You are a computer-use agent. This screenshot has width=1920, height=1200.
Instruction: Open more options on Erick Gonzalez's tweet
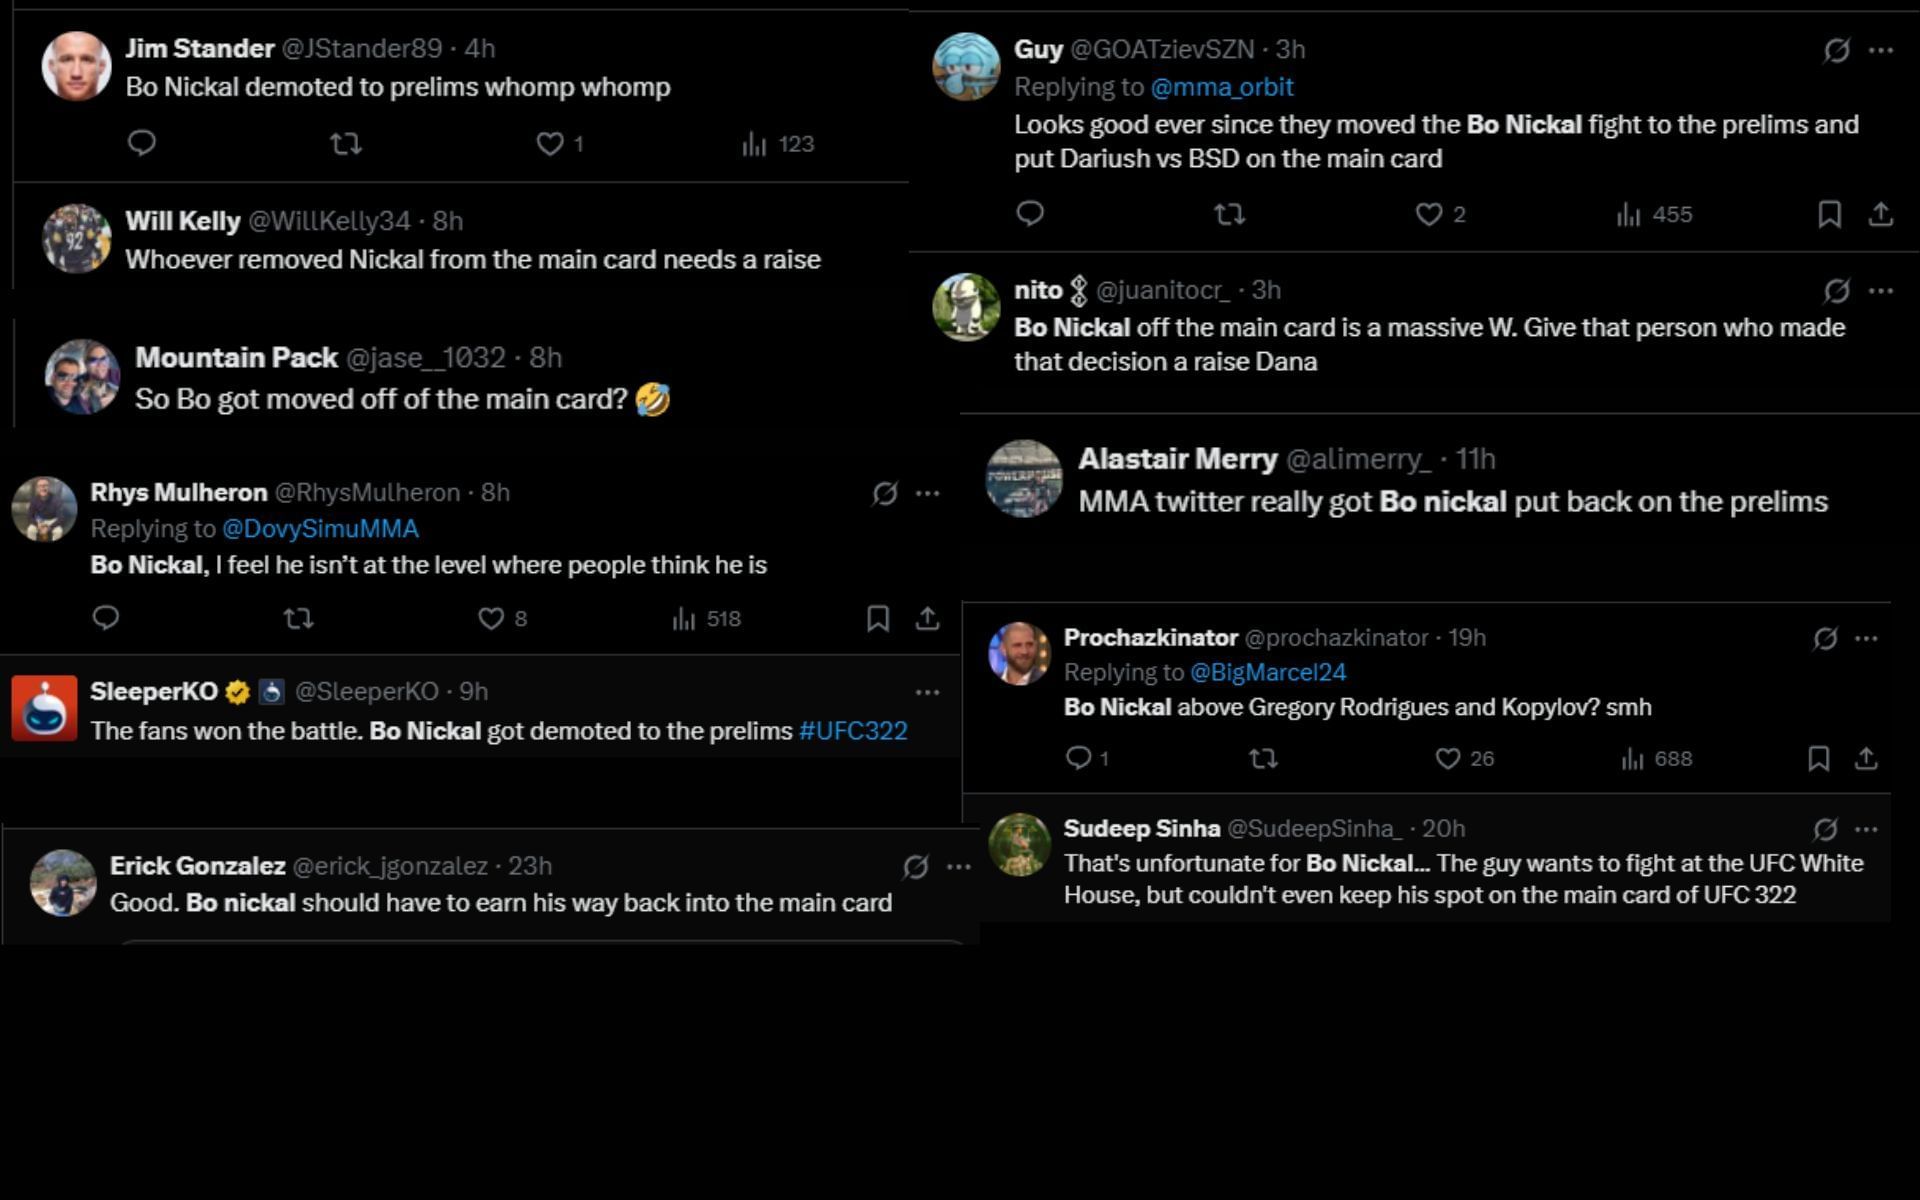tap(957, 869)
